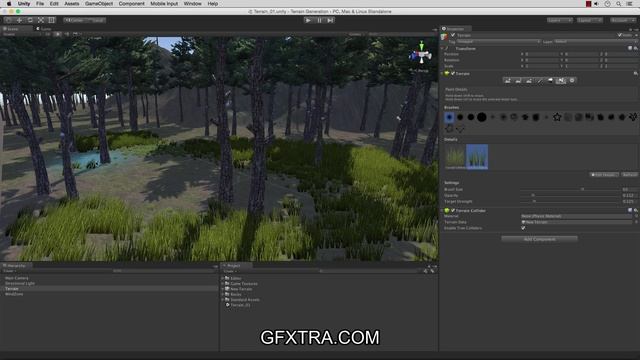Select the Paint Height terrain tool
The width and height of the screenshot is (640, 360).
coord(518,81)
